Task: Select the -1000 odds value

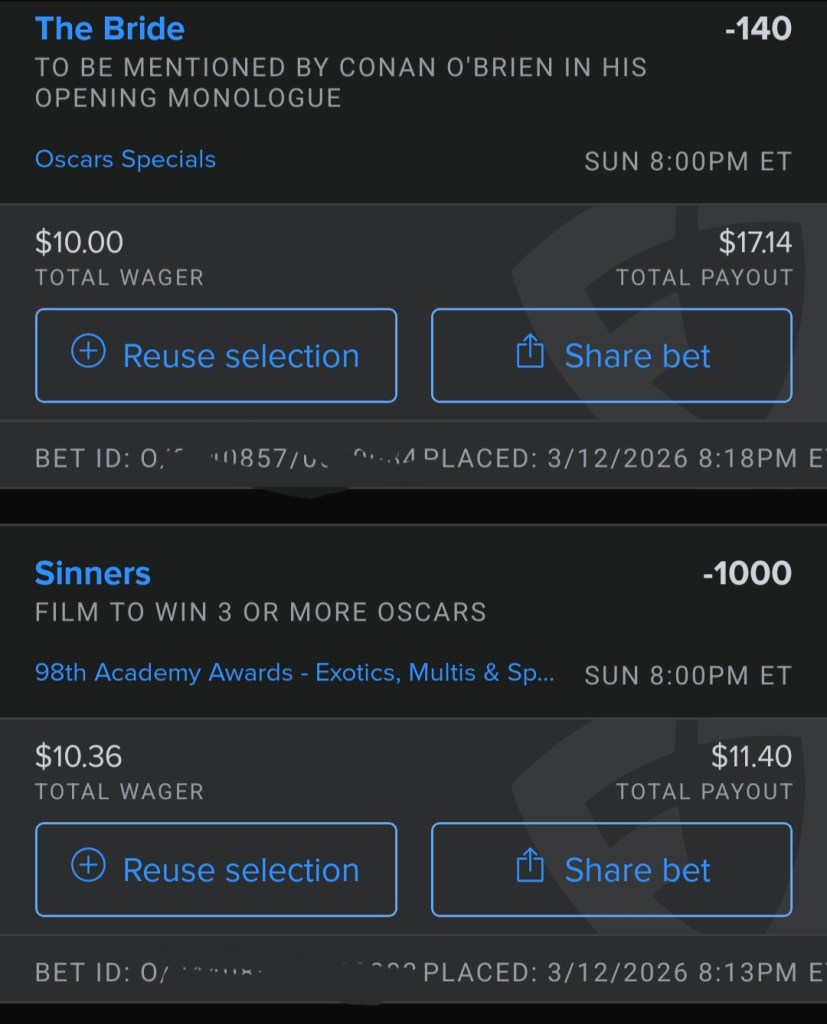Action: 746,573
